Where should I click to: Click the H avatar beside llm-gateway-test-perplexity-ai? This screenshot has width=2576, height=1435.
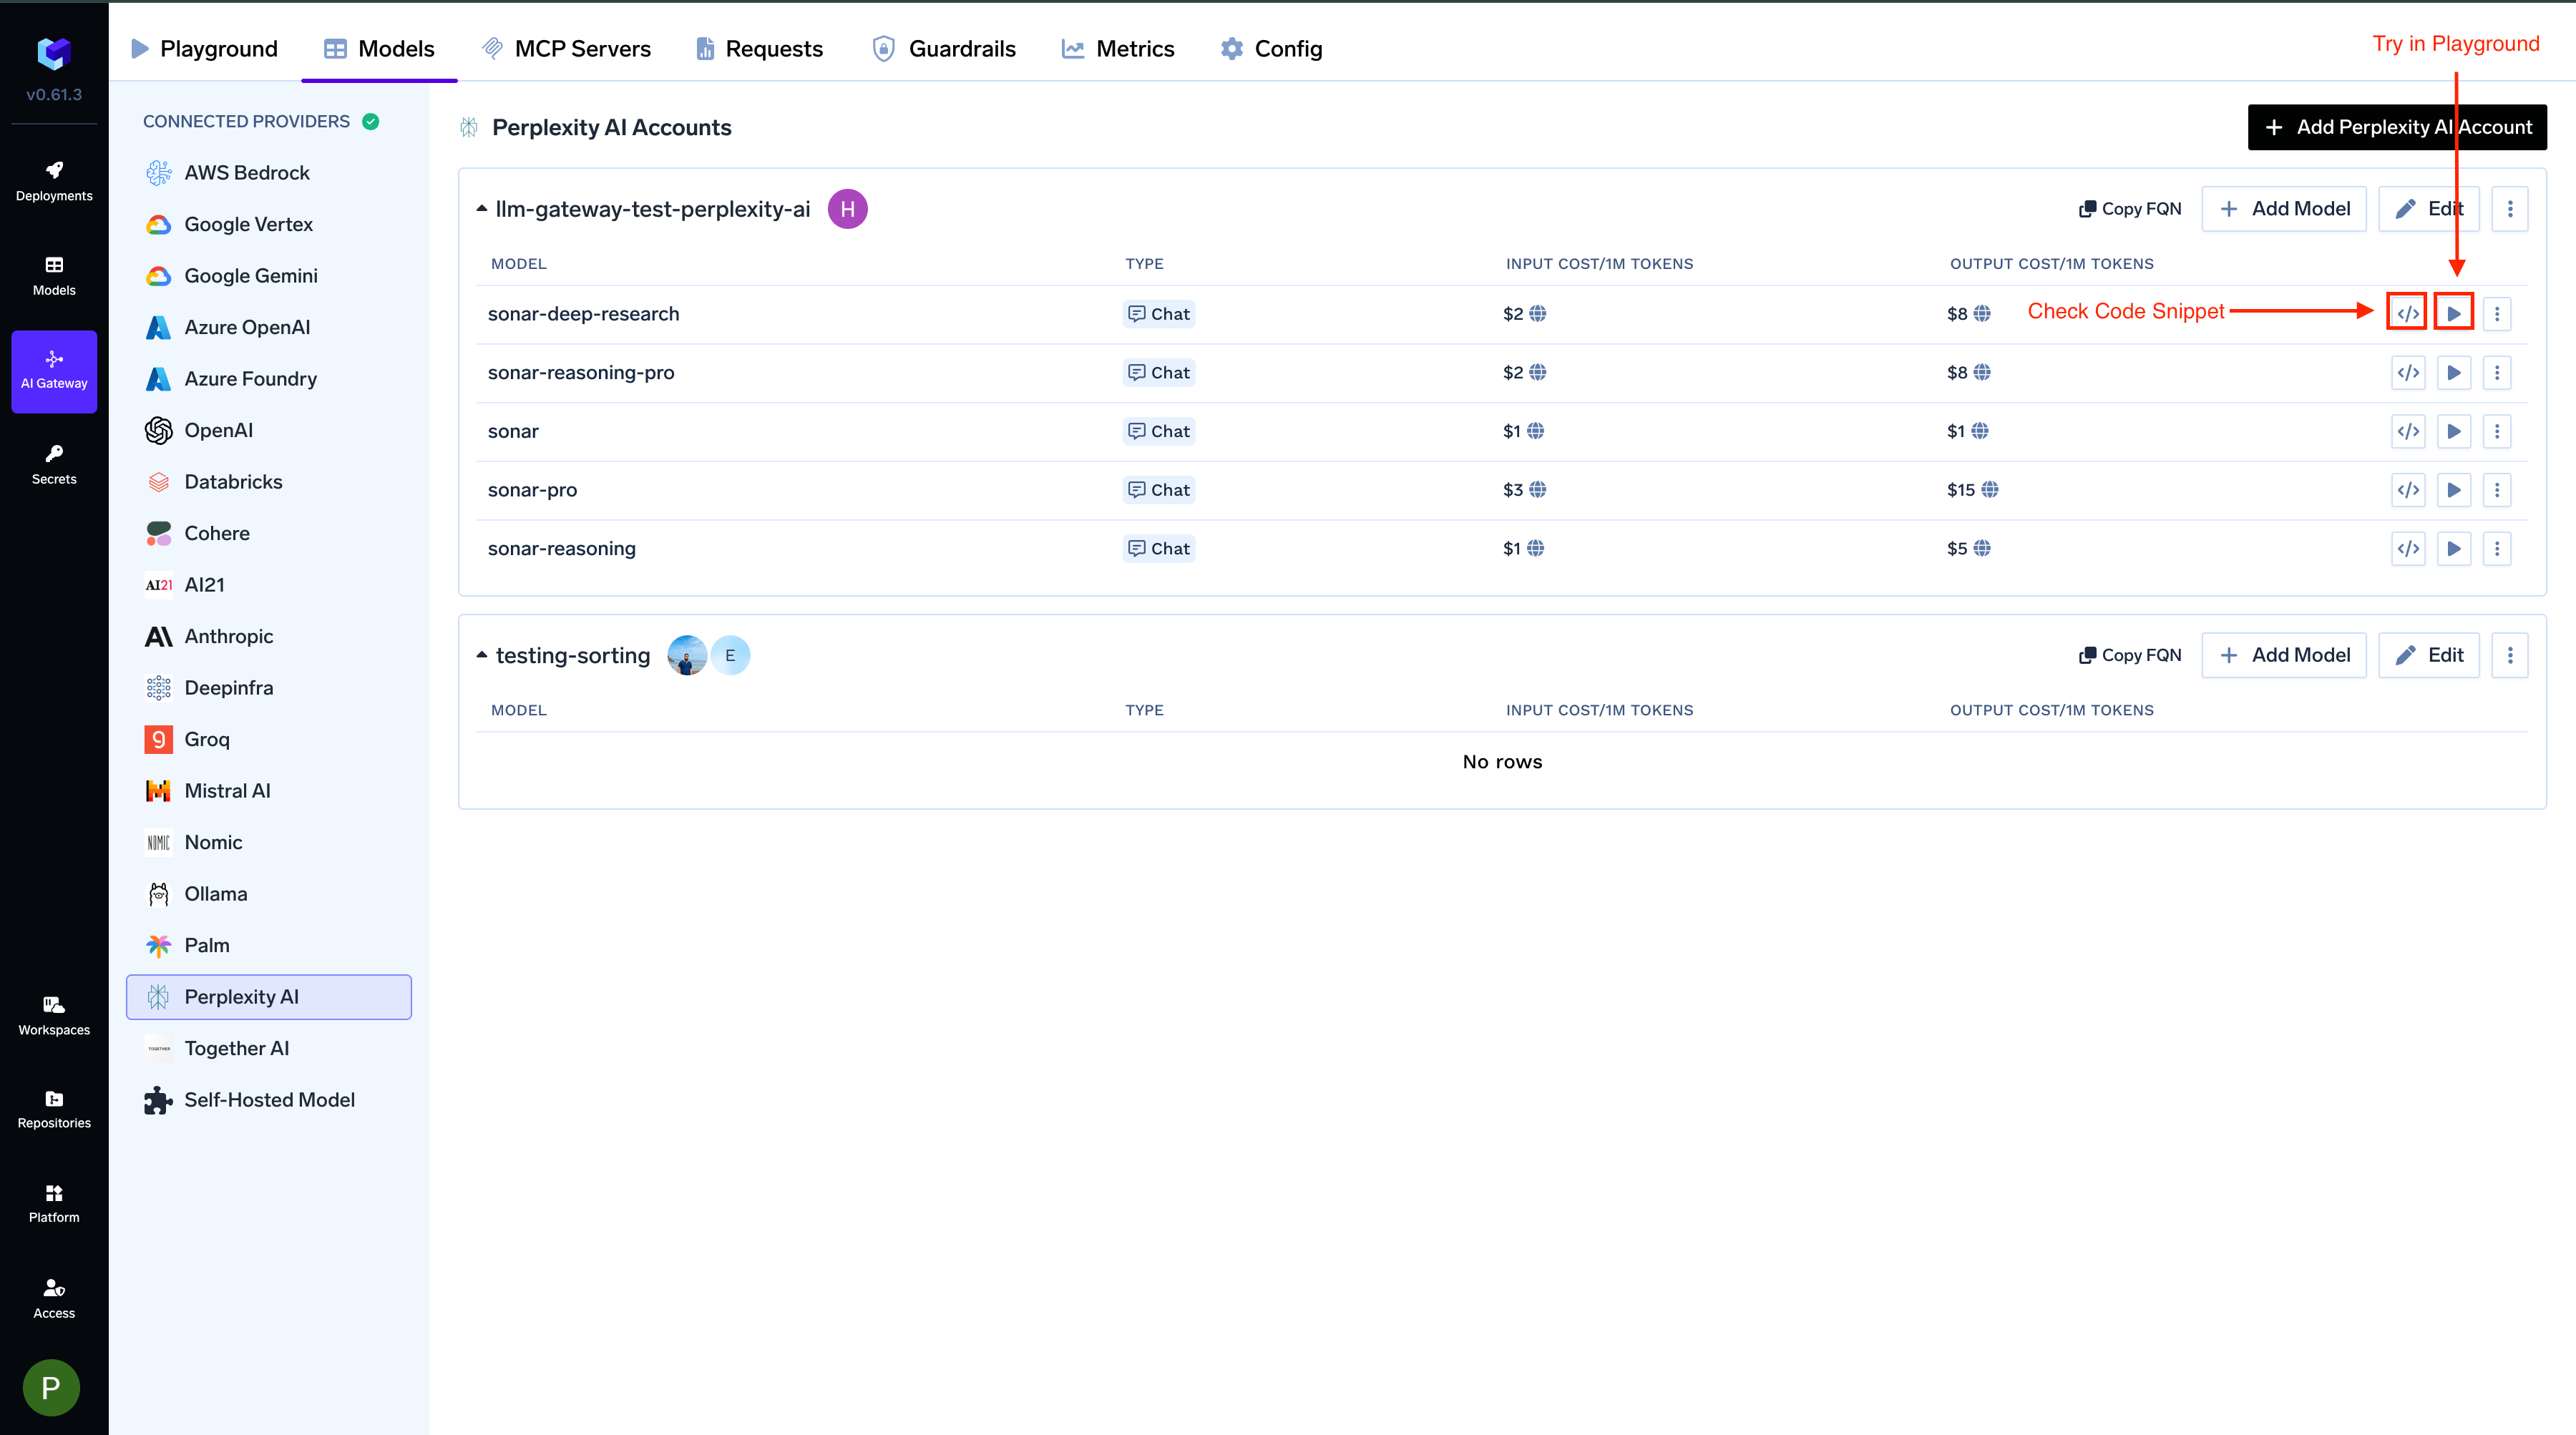[847, 209]
